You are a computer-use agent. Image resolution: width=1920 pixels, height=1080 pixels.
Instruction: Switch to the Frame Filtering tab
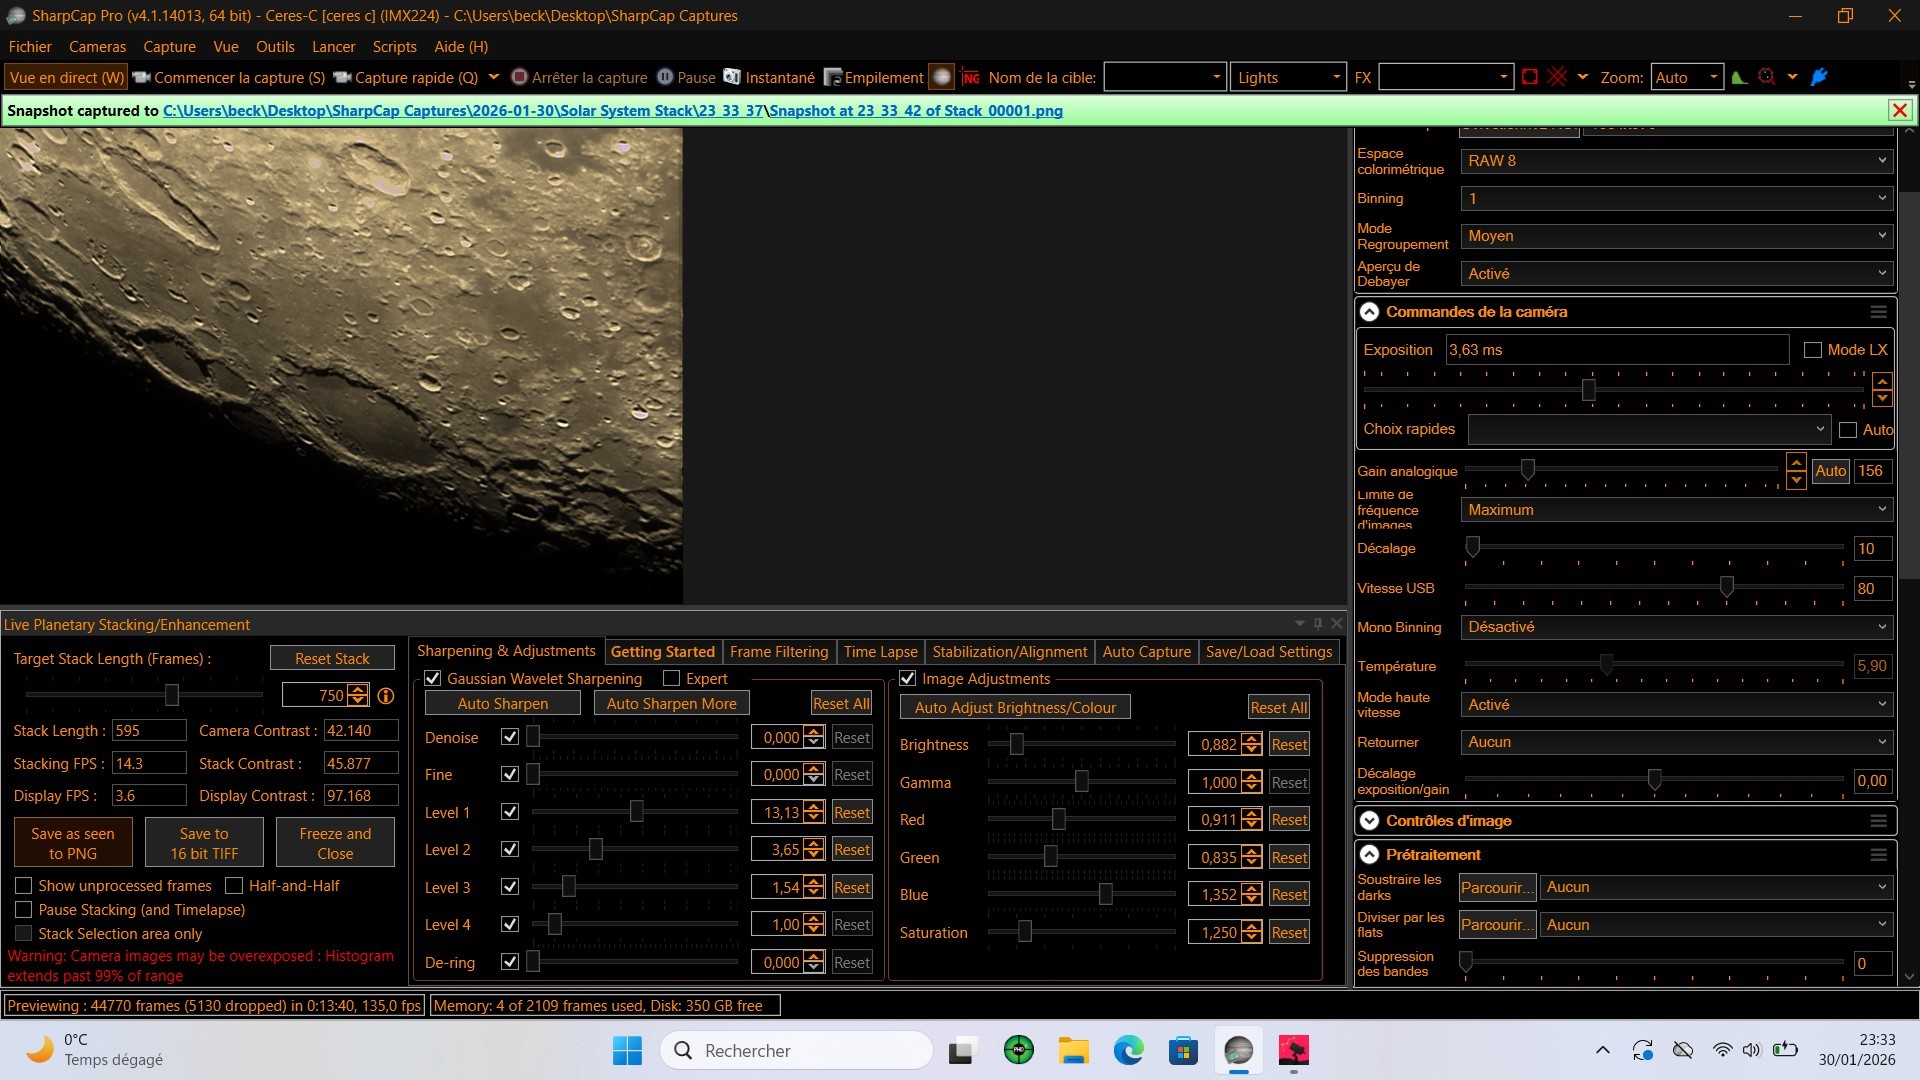(779, 652)
